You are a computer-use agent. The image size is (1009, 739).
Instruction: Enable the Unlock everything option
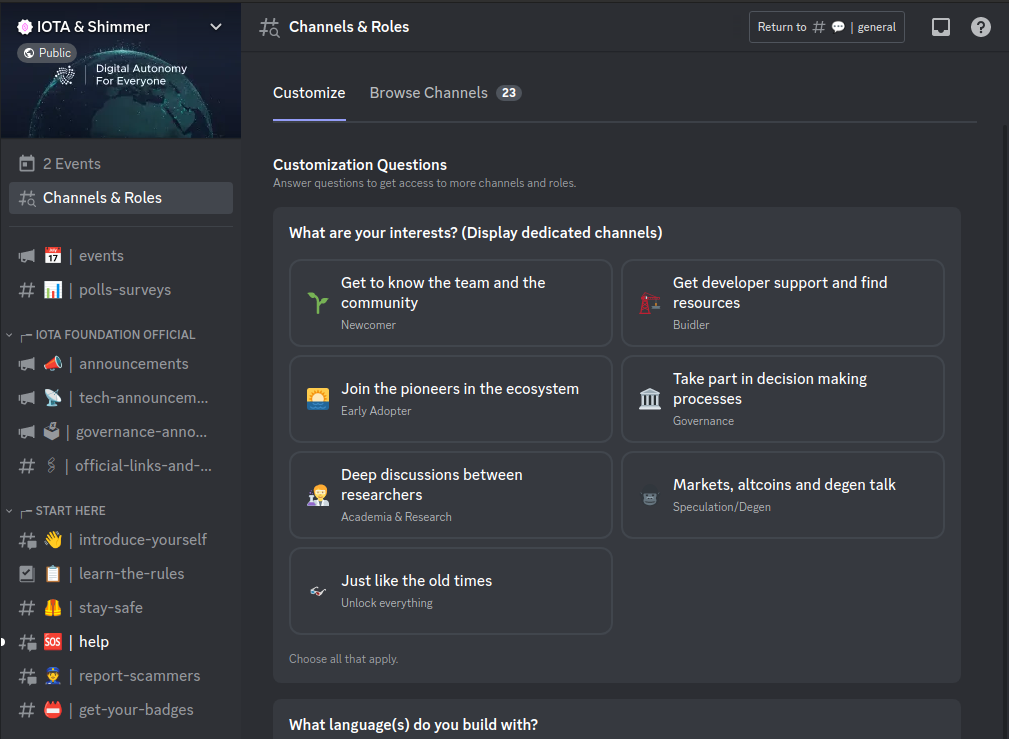[x=450, y=590]
